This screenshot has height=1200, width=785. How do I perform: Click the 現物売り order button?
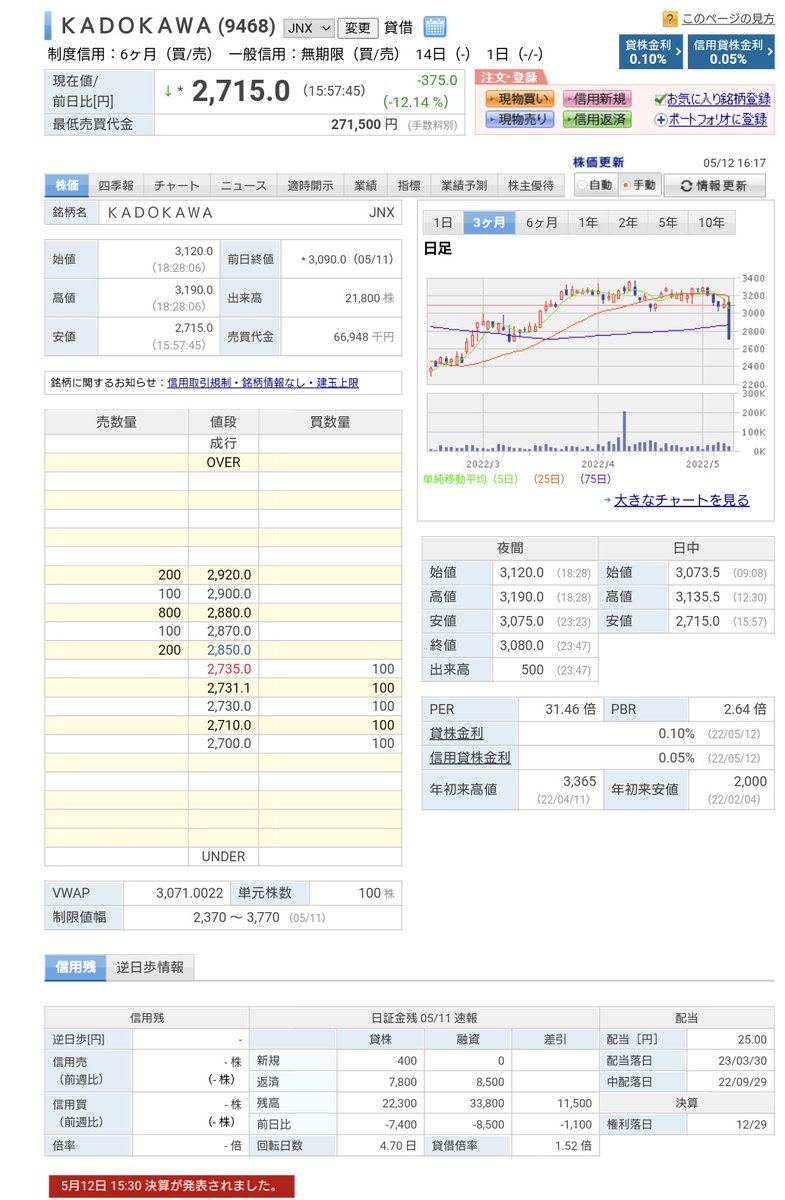pos(519,119)
